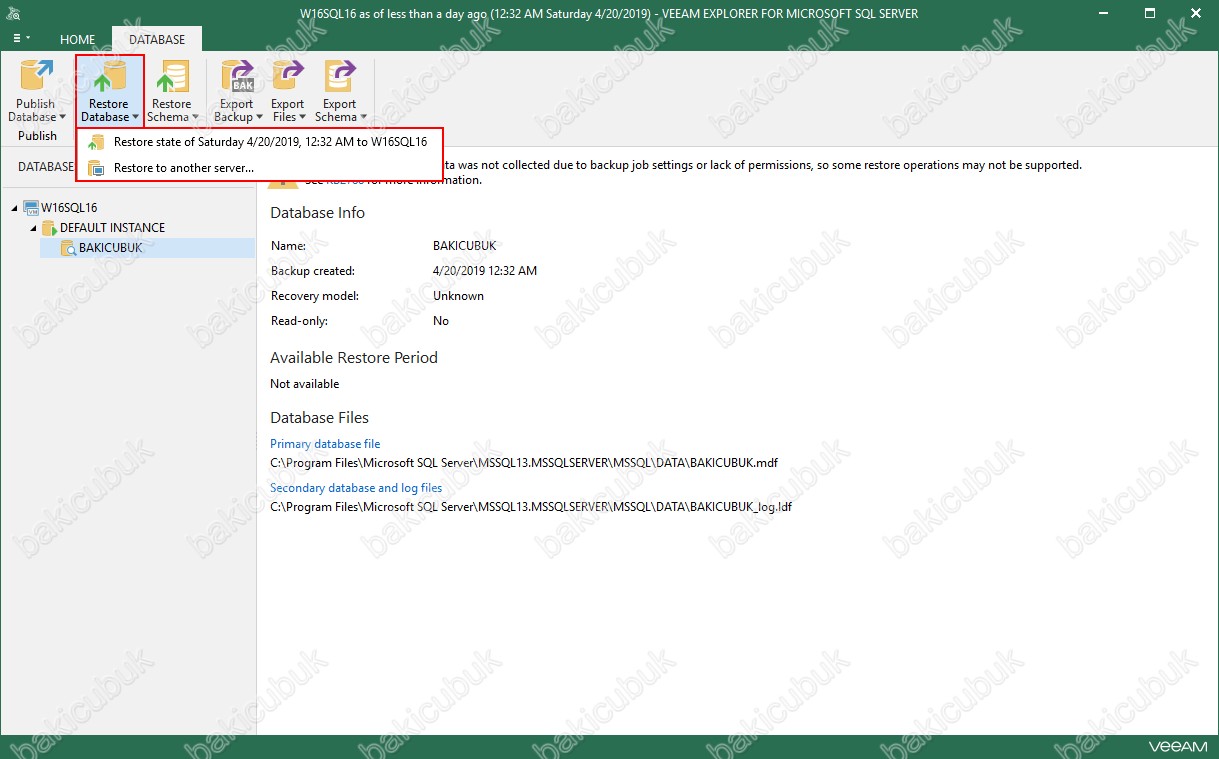Click the Restore Schema ribbon icon
This screenshot has height=759, width=1219.
click(x=172, y=77)
